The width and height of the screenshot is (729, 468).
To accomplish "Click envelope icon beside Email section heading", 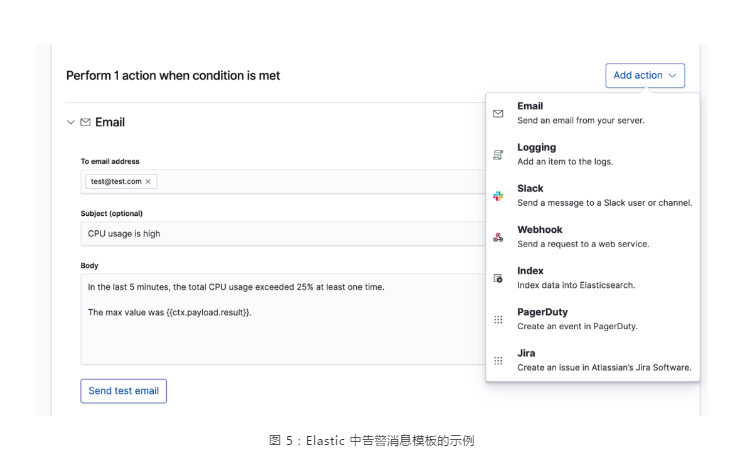I will point(86,122).
